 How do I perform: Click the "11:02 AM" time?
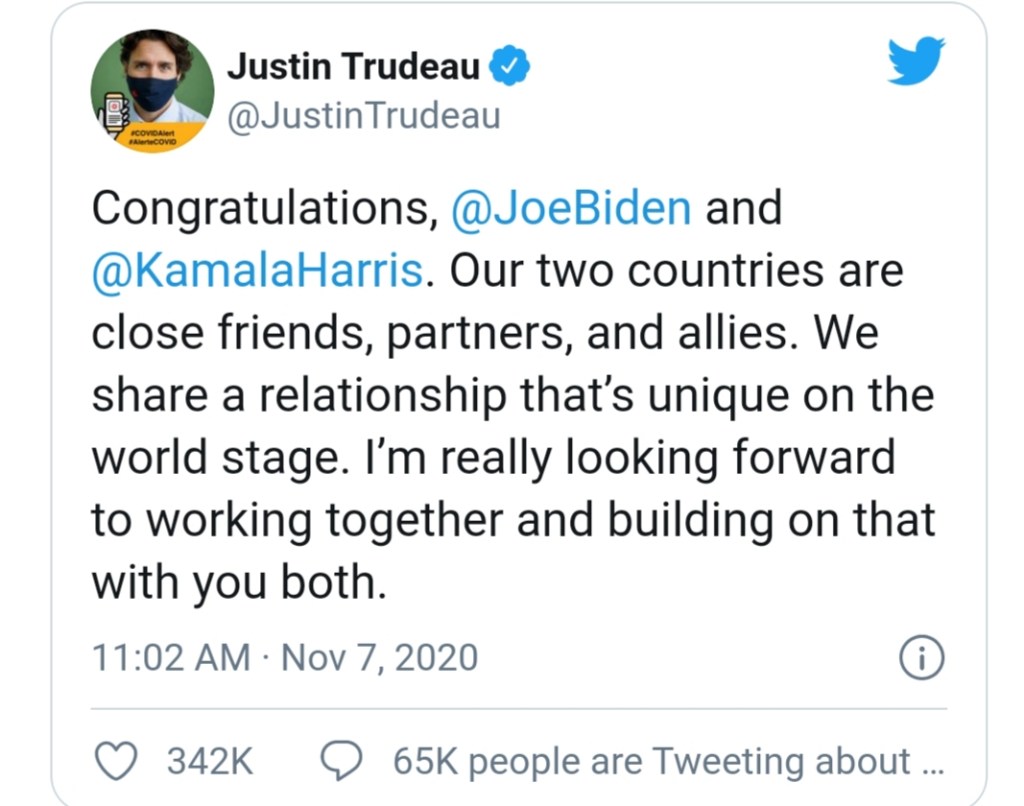171,658
